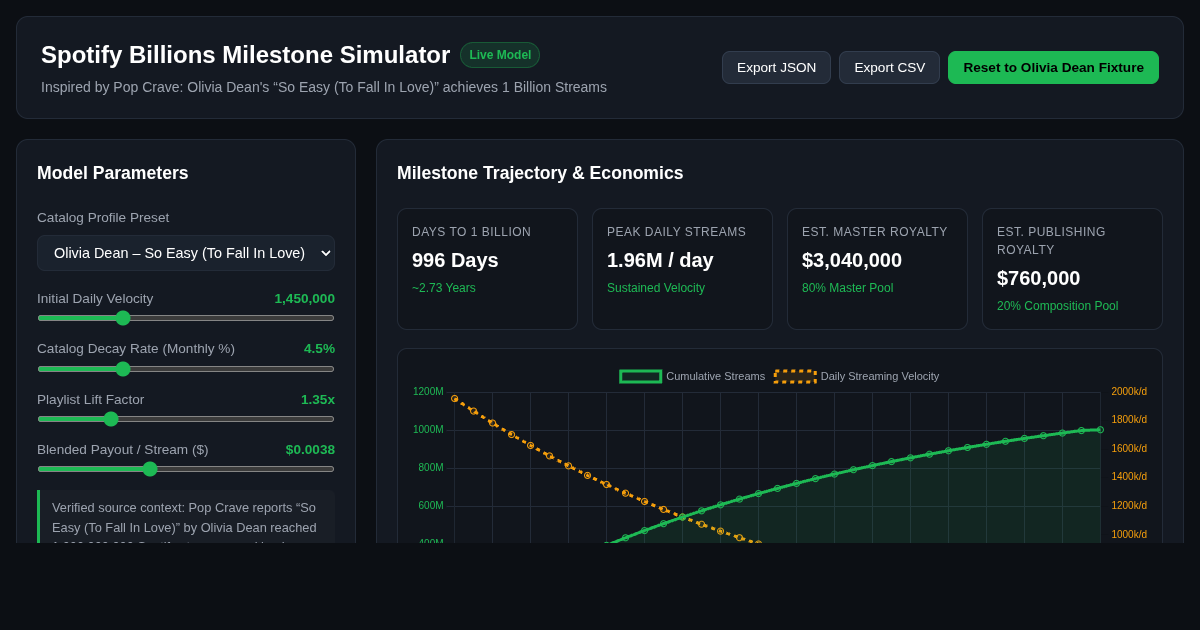The height and width of the screenshot is (630, 1200).
Task: Click the verified source context note
Action: click(186, 517)
